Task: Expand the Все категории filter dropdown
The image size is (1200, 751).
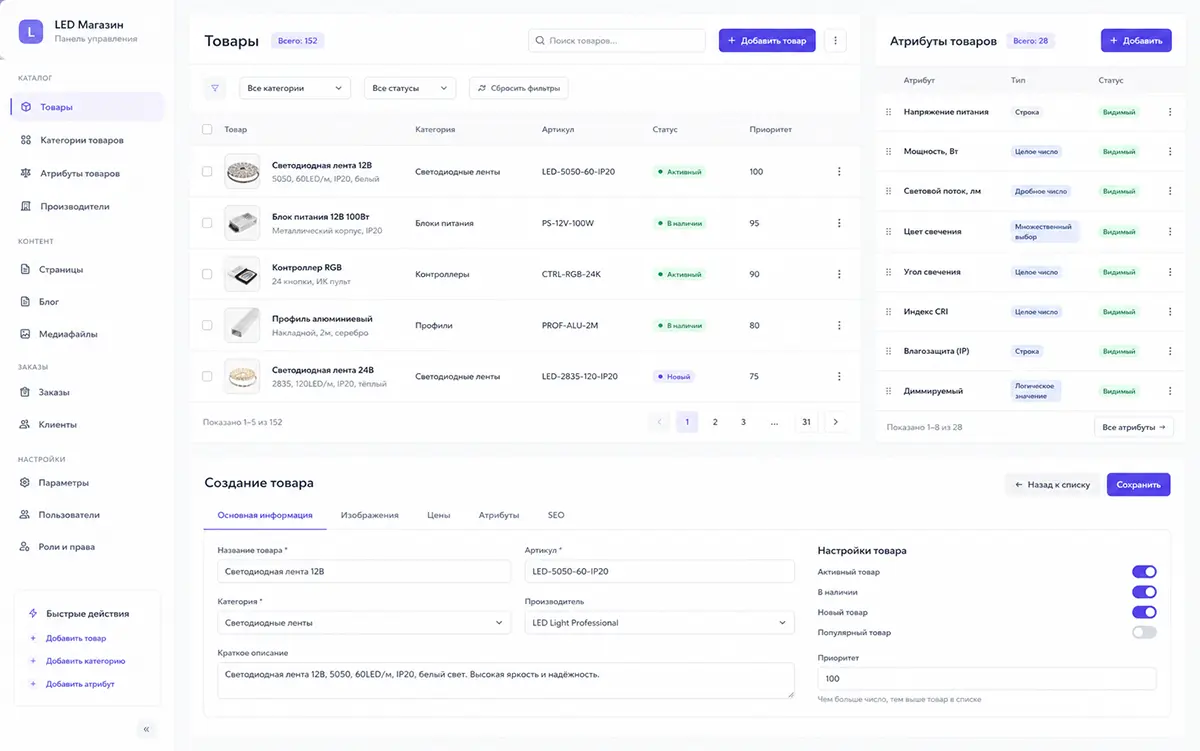Action: (295, 88)
